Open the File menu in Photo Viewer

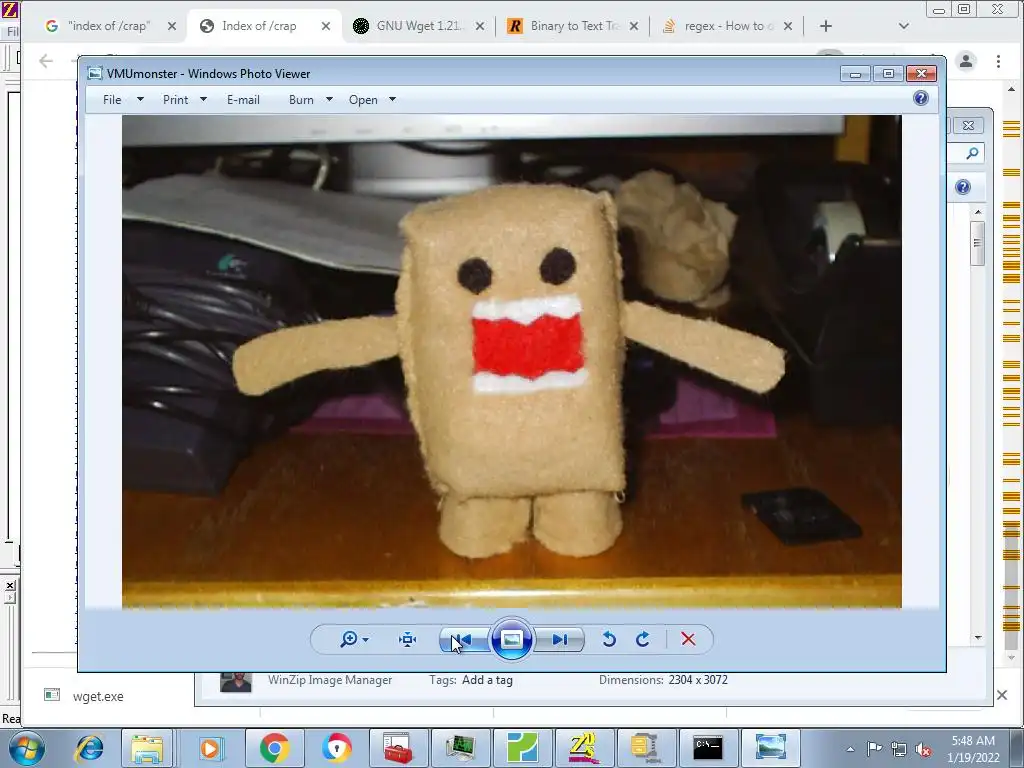coord(112,100)
